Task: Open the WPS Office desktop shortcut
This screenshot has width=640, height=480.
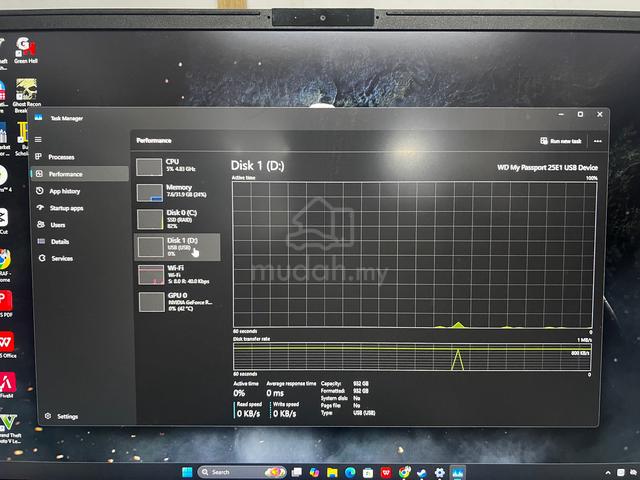Action: coord(7,345)
